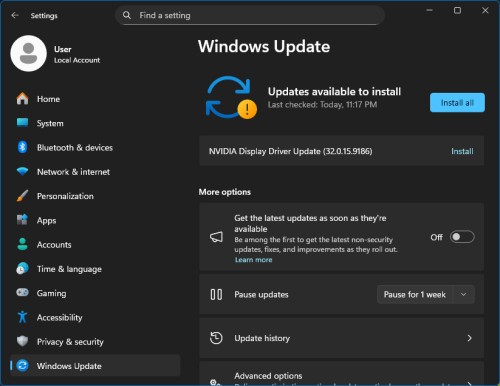Screen dimensions: 500x386
Task: Click the Accessibility figure icon
Action: (22, 317)
